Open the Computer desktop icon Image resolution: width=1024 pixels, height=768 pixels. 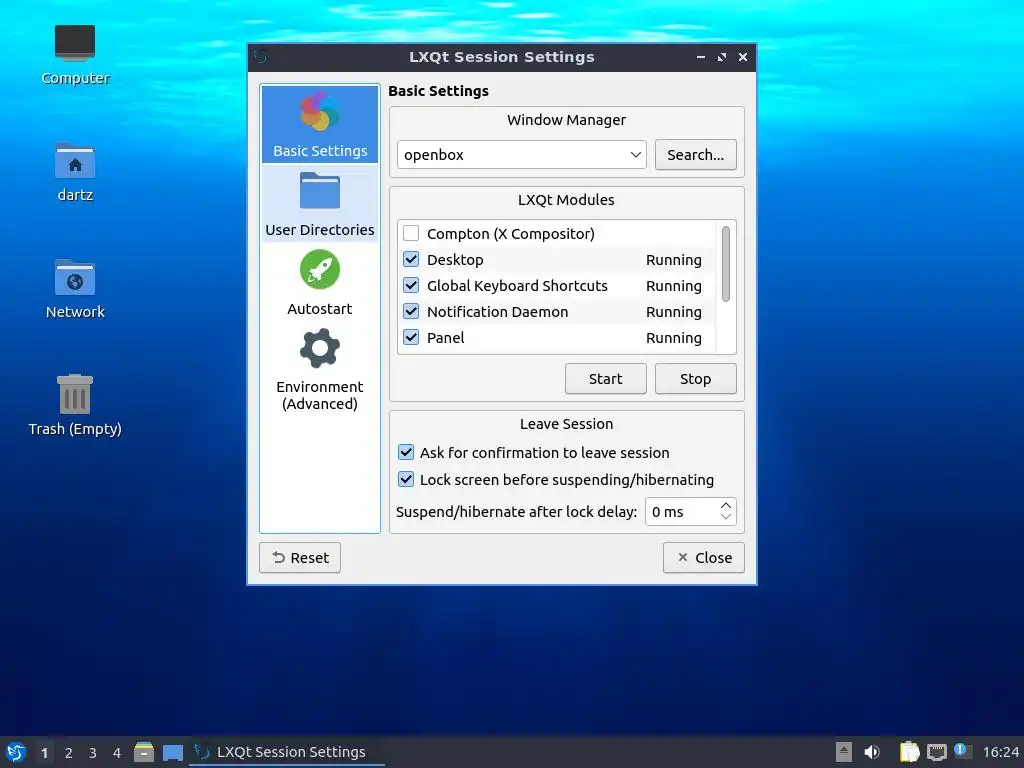point(74,55)
